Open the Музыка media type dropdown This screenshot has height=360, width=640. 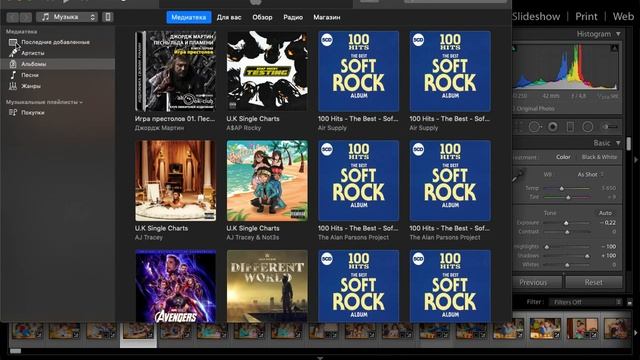67,17
